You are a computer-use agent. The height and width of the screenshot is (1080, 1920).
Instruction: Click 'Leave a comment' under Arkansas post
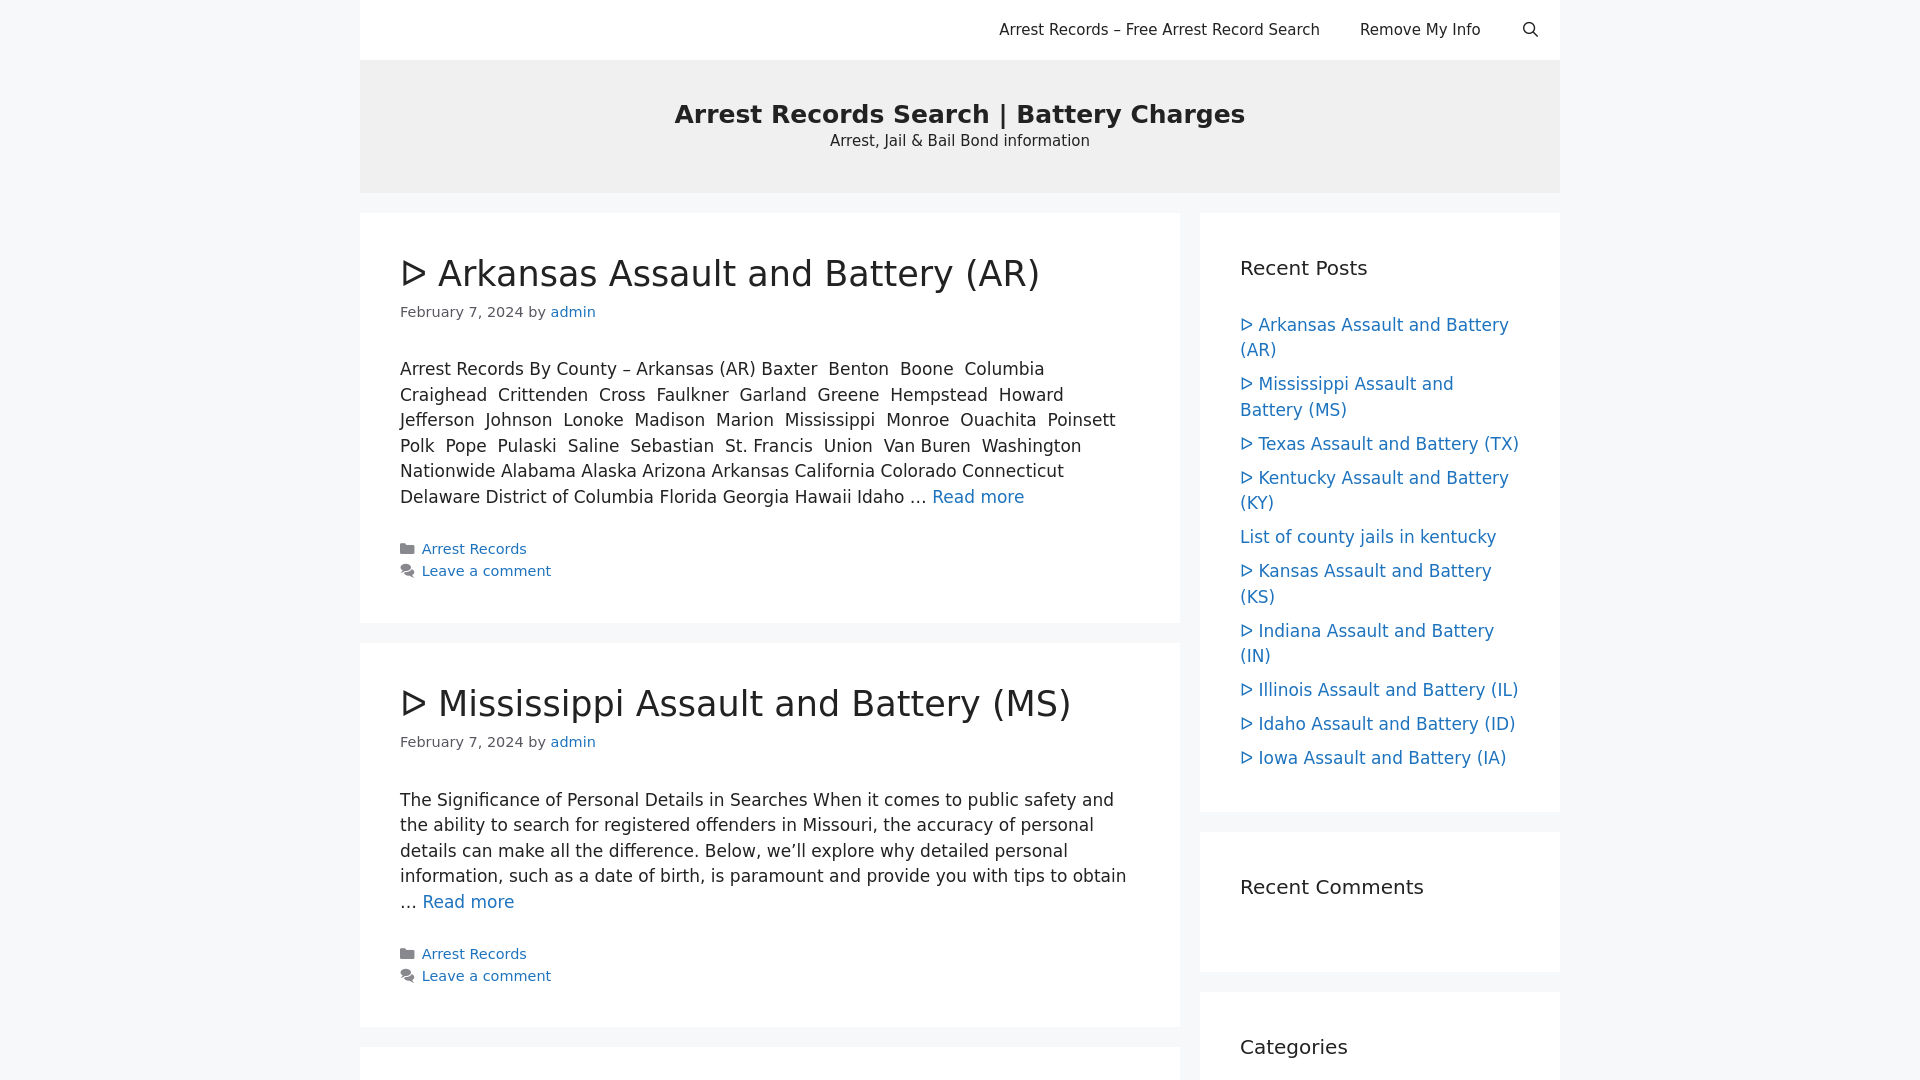[x=486, y=571]
